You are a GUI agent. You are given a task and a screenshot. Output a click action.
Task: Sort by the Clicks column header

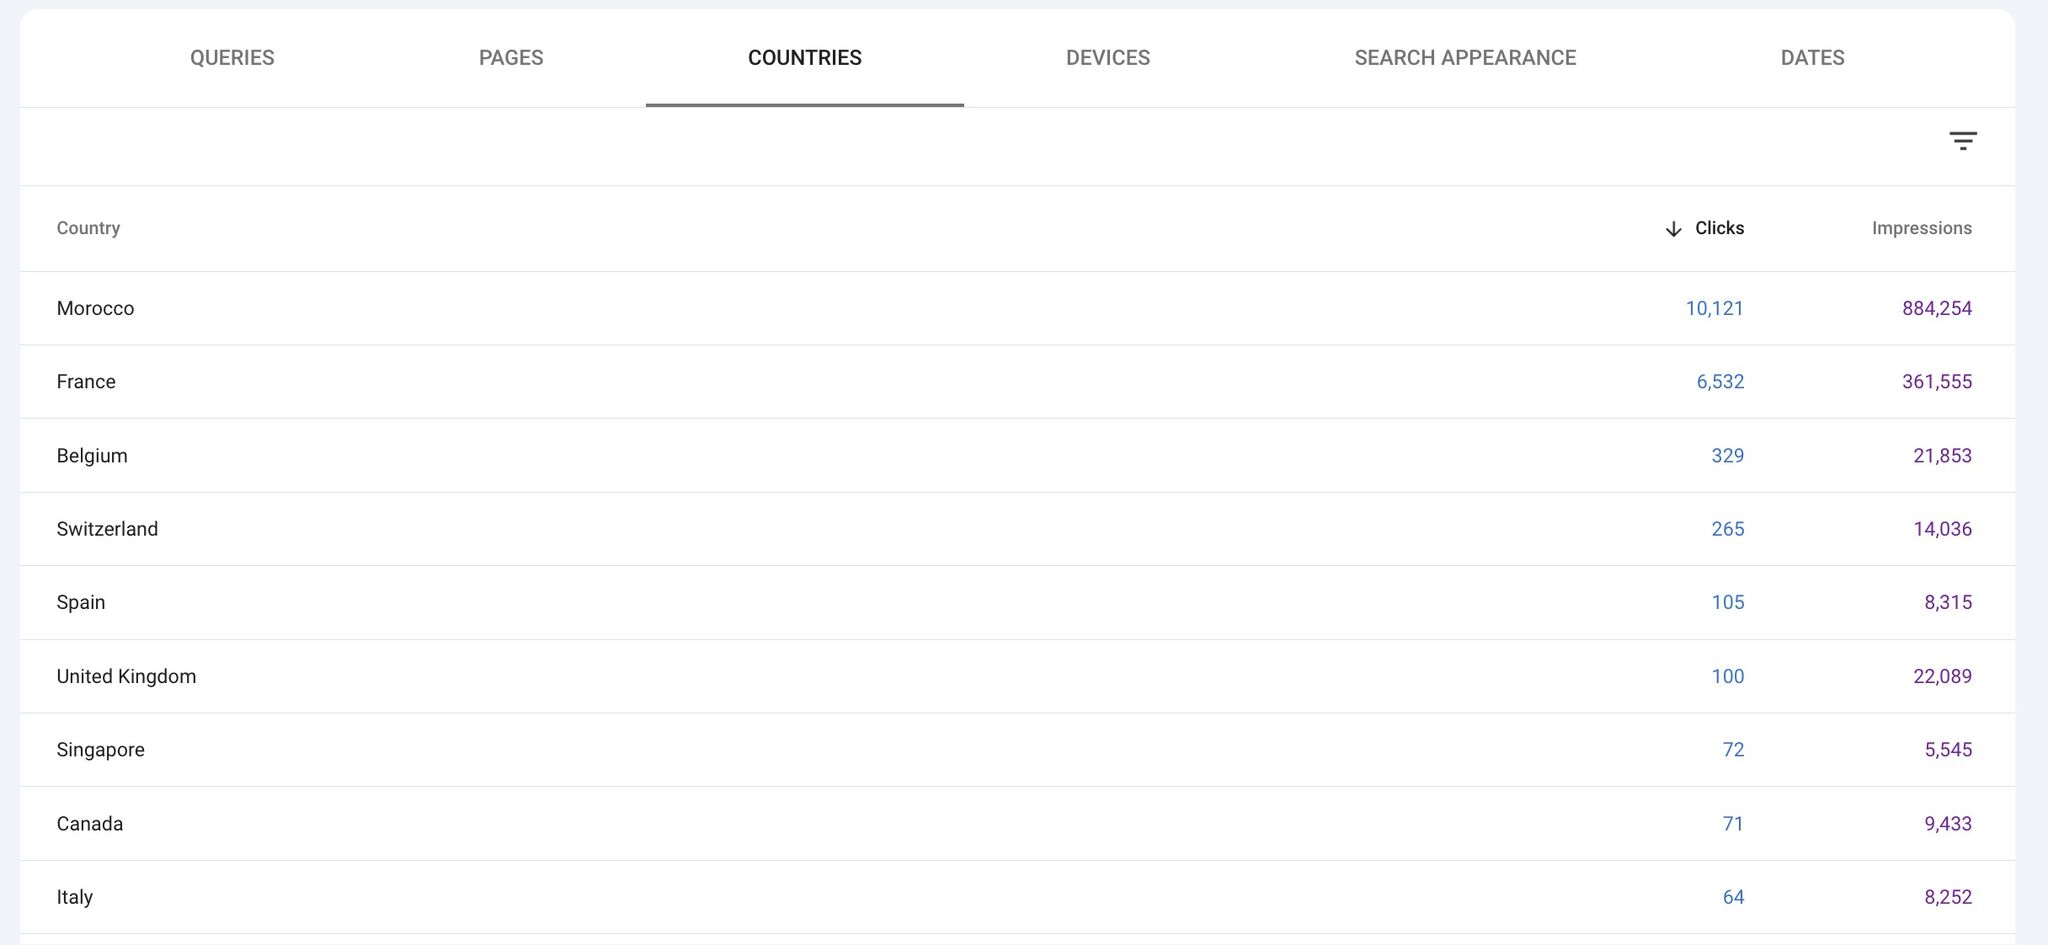pos(1719,228)
